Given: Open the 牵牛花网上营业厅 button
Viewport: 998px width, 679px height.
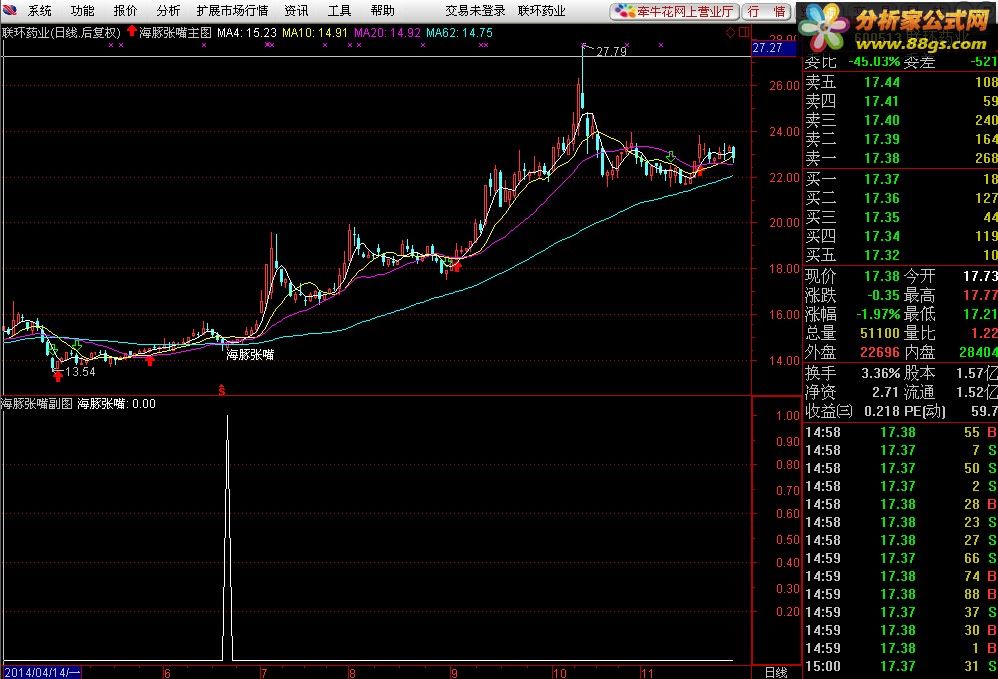Looking at the screenshot, I should pos(675,11).
